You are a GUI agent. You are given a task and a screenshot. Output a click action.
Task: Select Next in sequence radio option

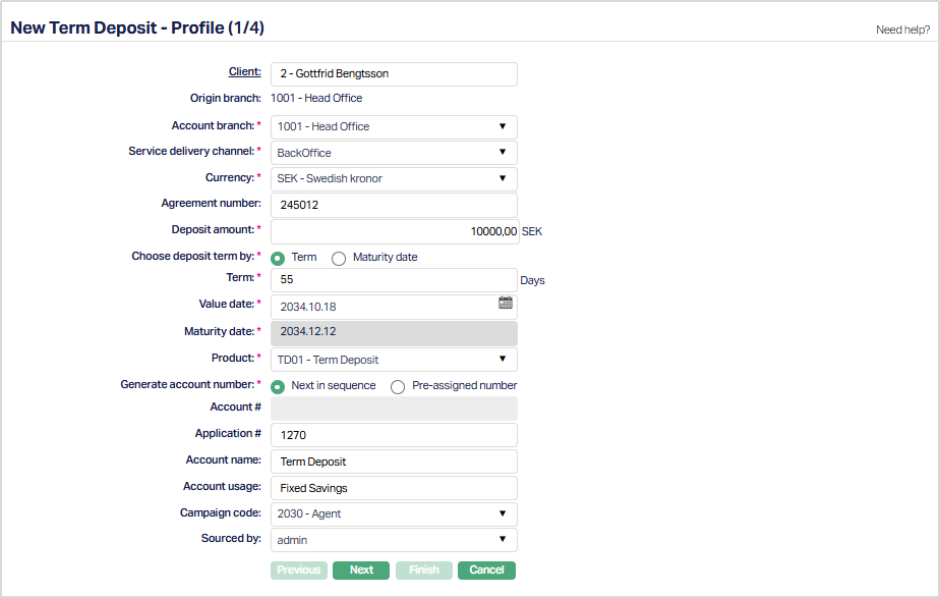[278, 386]
